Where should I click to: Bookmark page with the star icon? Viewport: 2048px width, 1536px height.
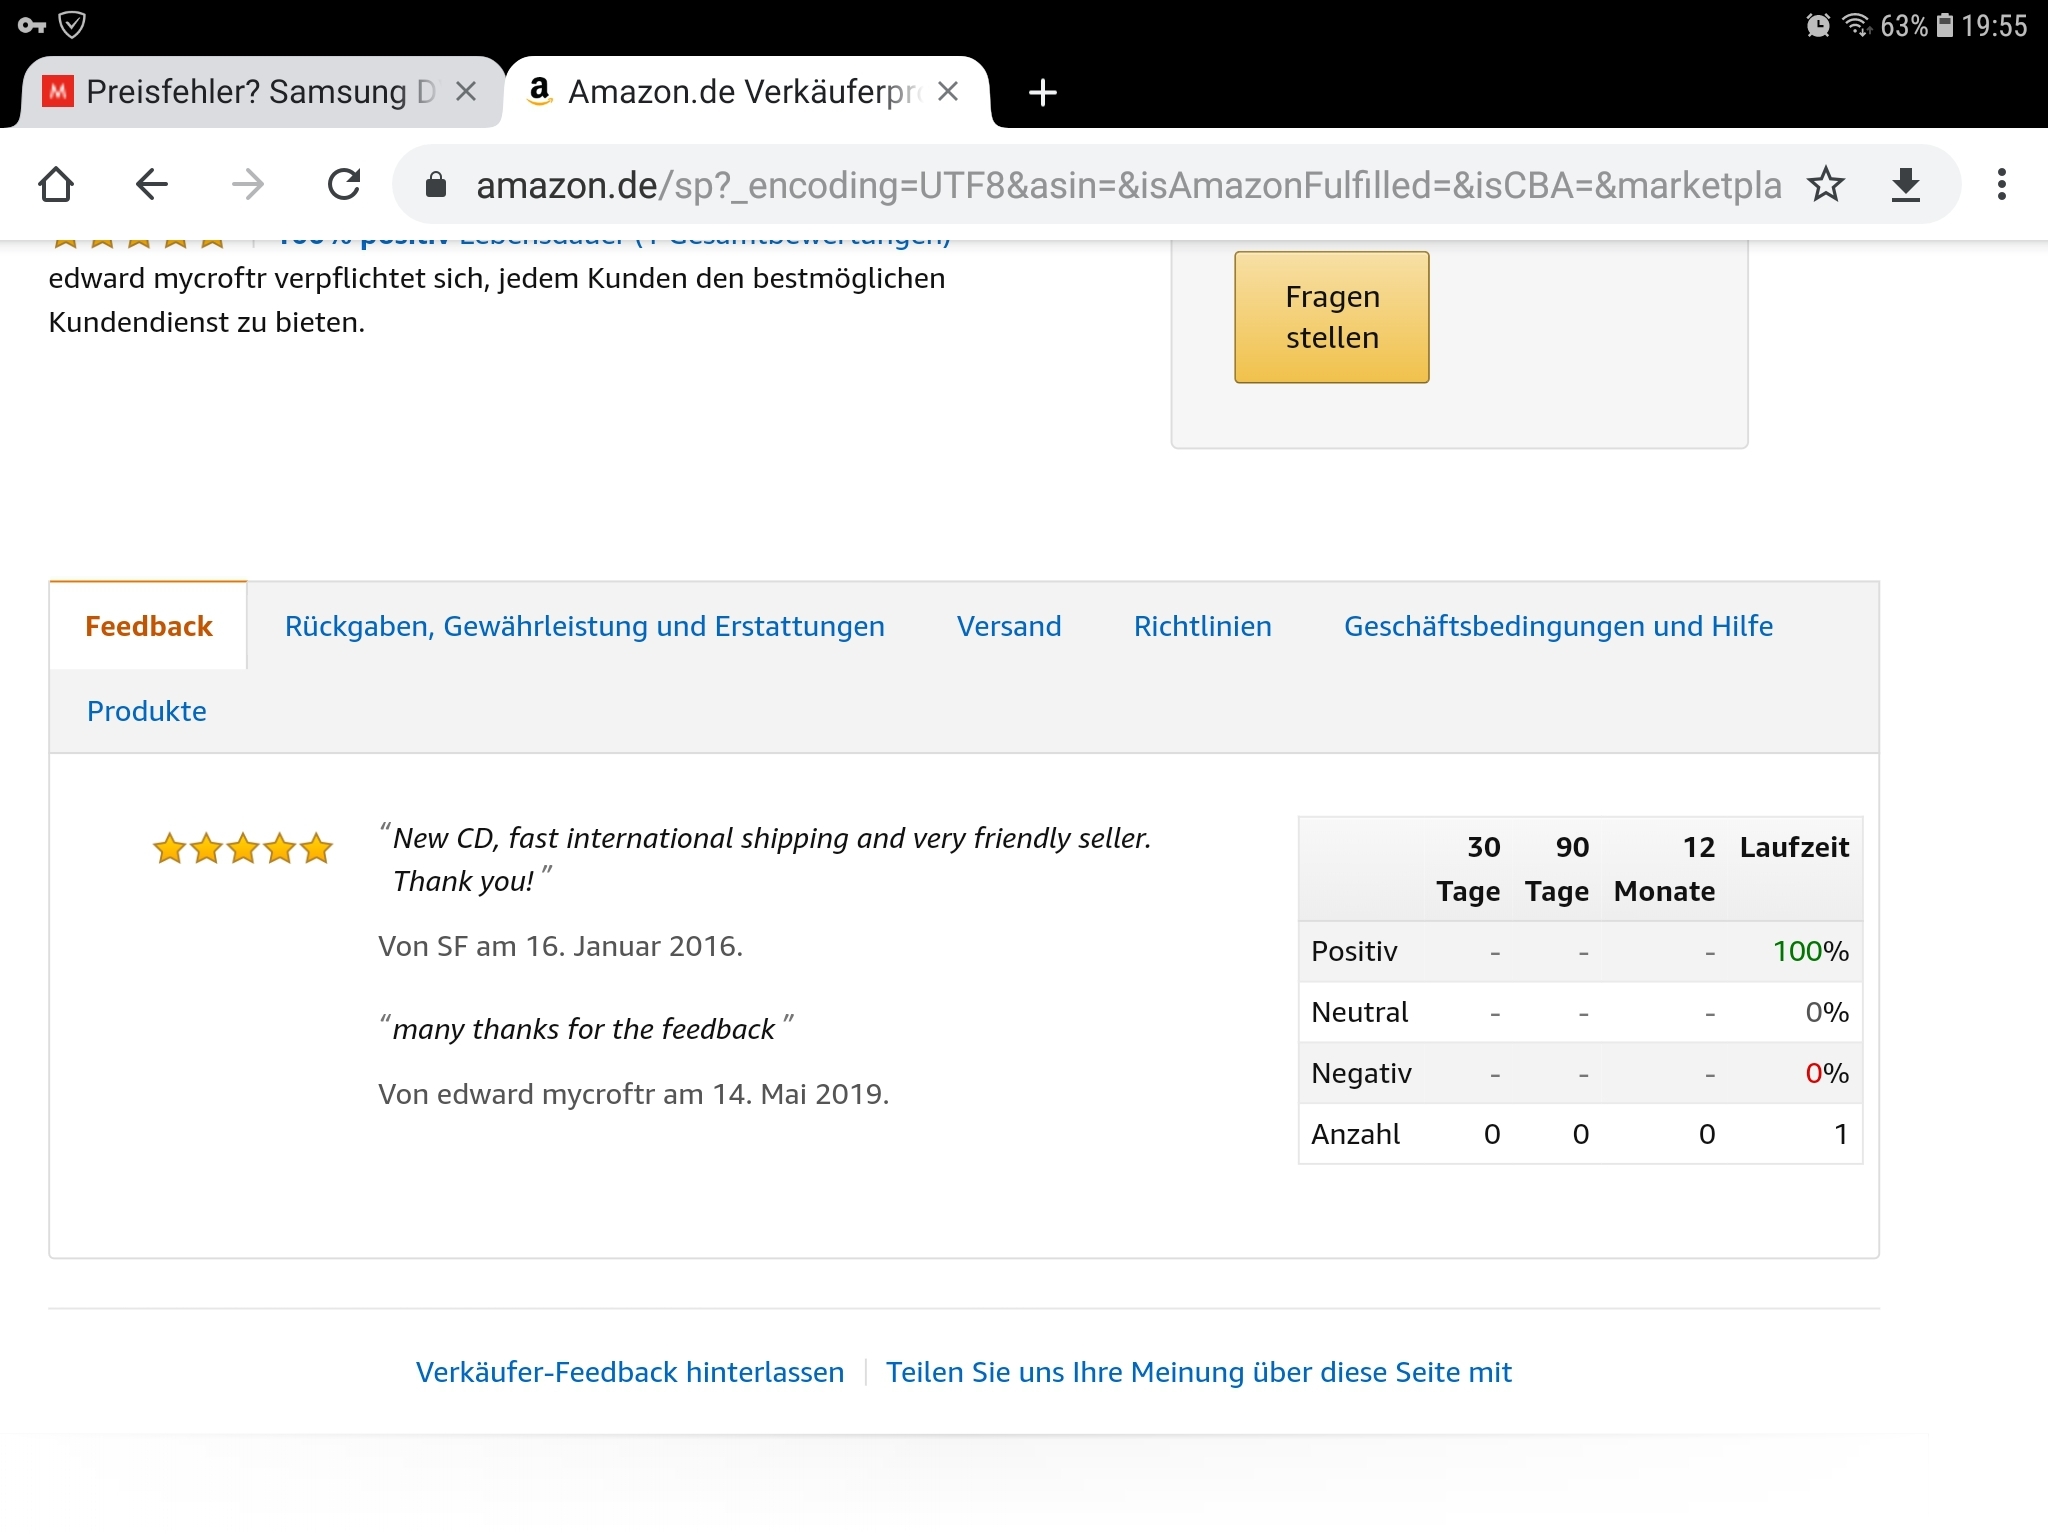pyautogui.click(x=1826, y=185)
